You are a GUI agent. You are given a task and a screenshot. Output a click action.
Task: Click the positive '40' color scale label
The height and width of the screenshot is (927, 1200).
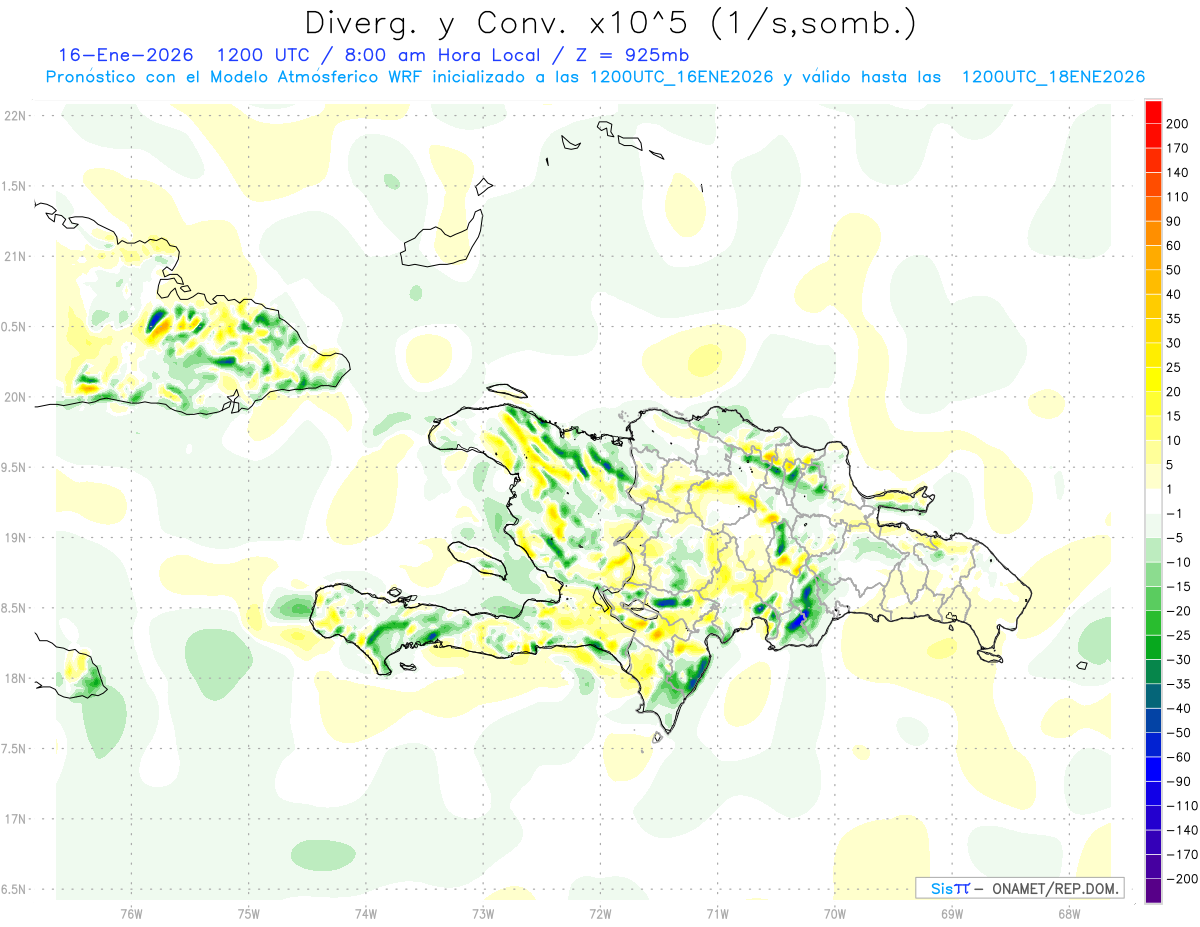point(1175,294)
